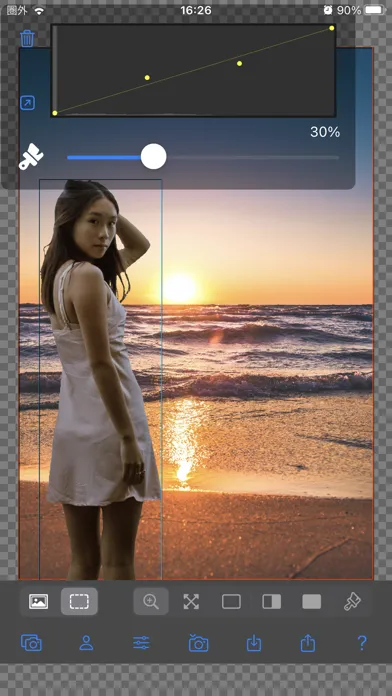Tap the battery status bar icon
This screenshot has height=696, width=392.
tap(375, 10)
